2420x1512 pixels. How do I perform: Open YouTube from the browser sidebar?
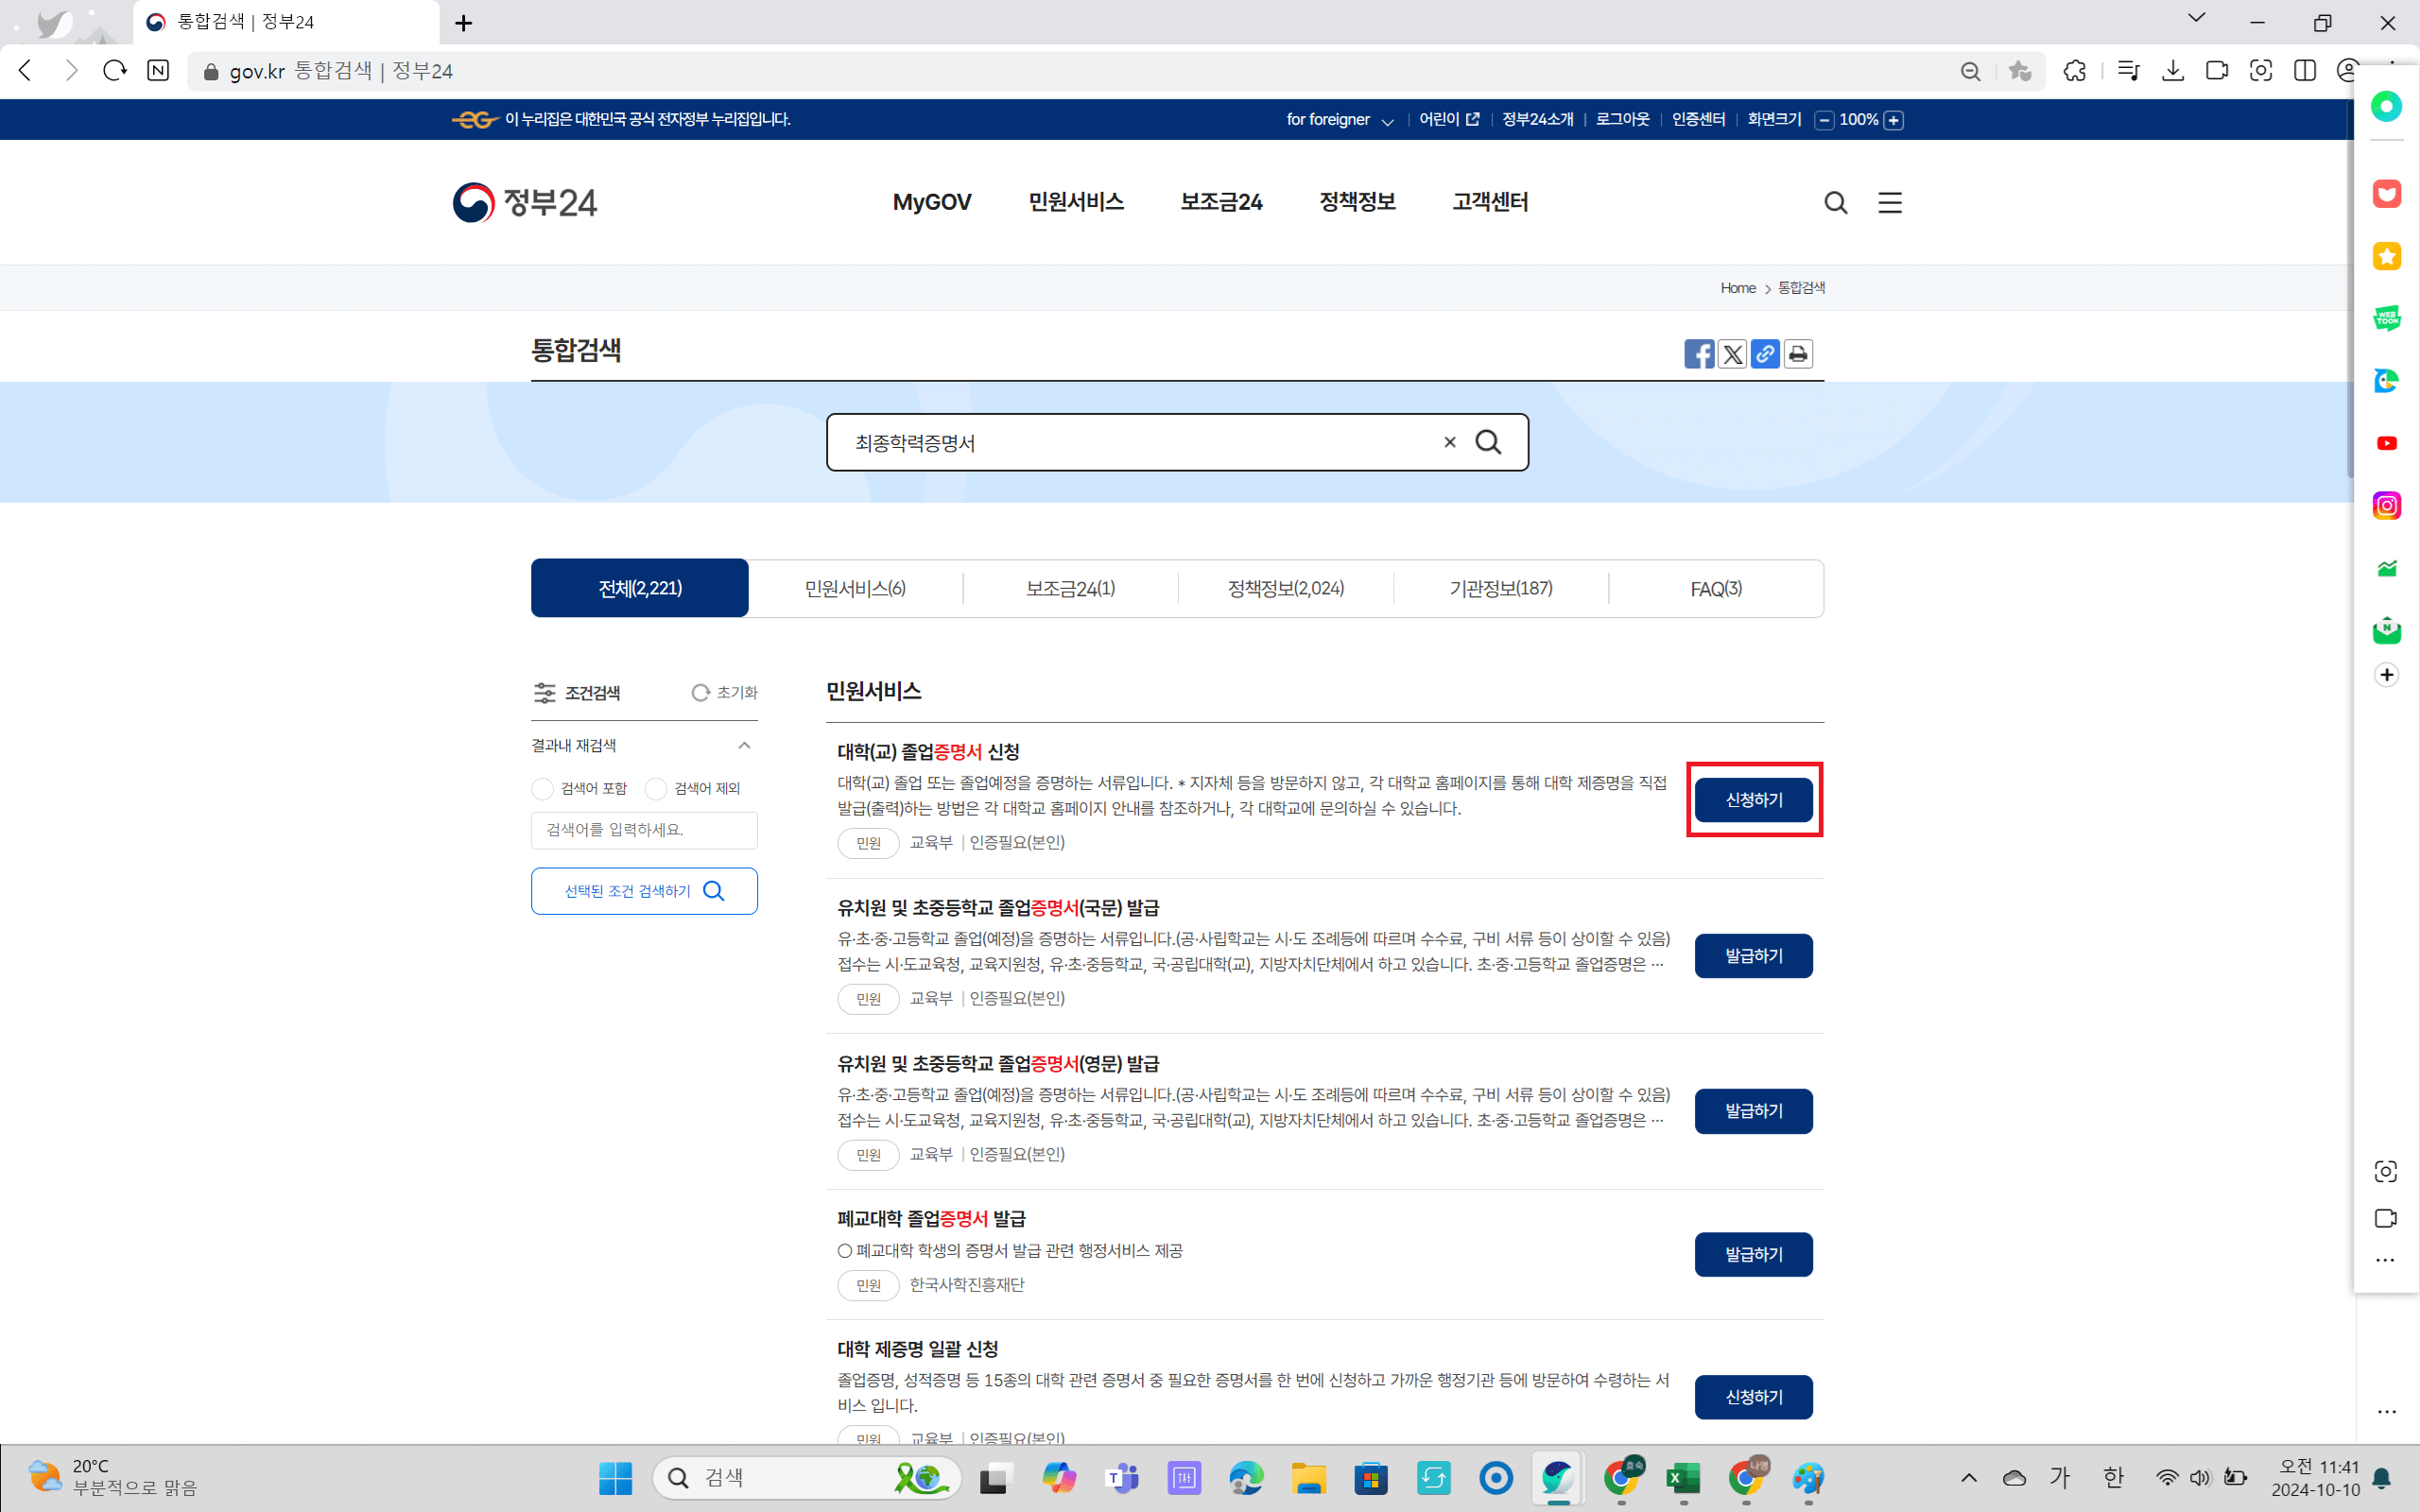click(x=2388, y=443)
